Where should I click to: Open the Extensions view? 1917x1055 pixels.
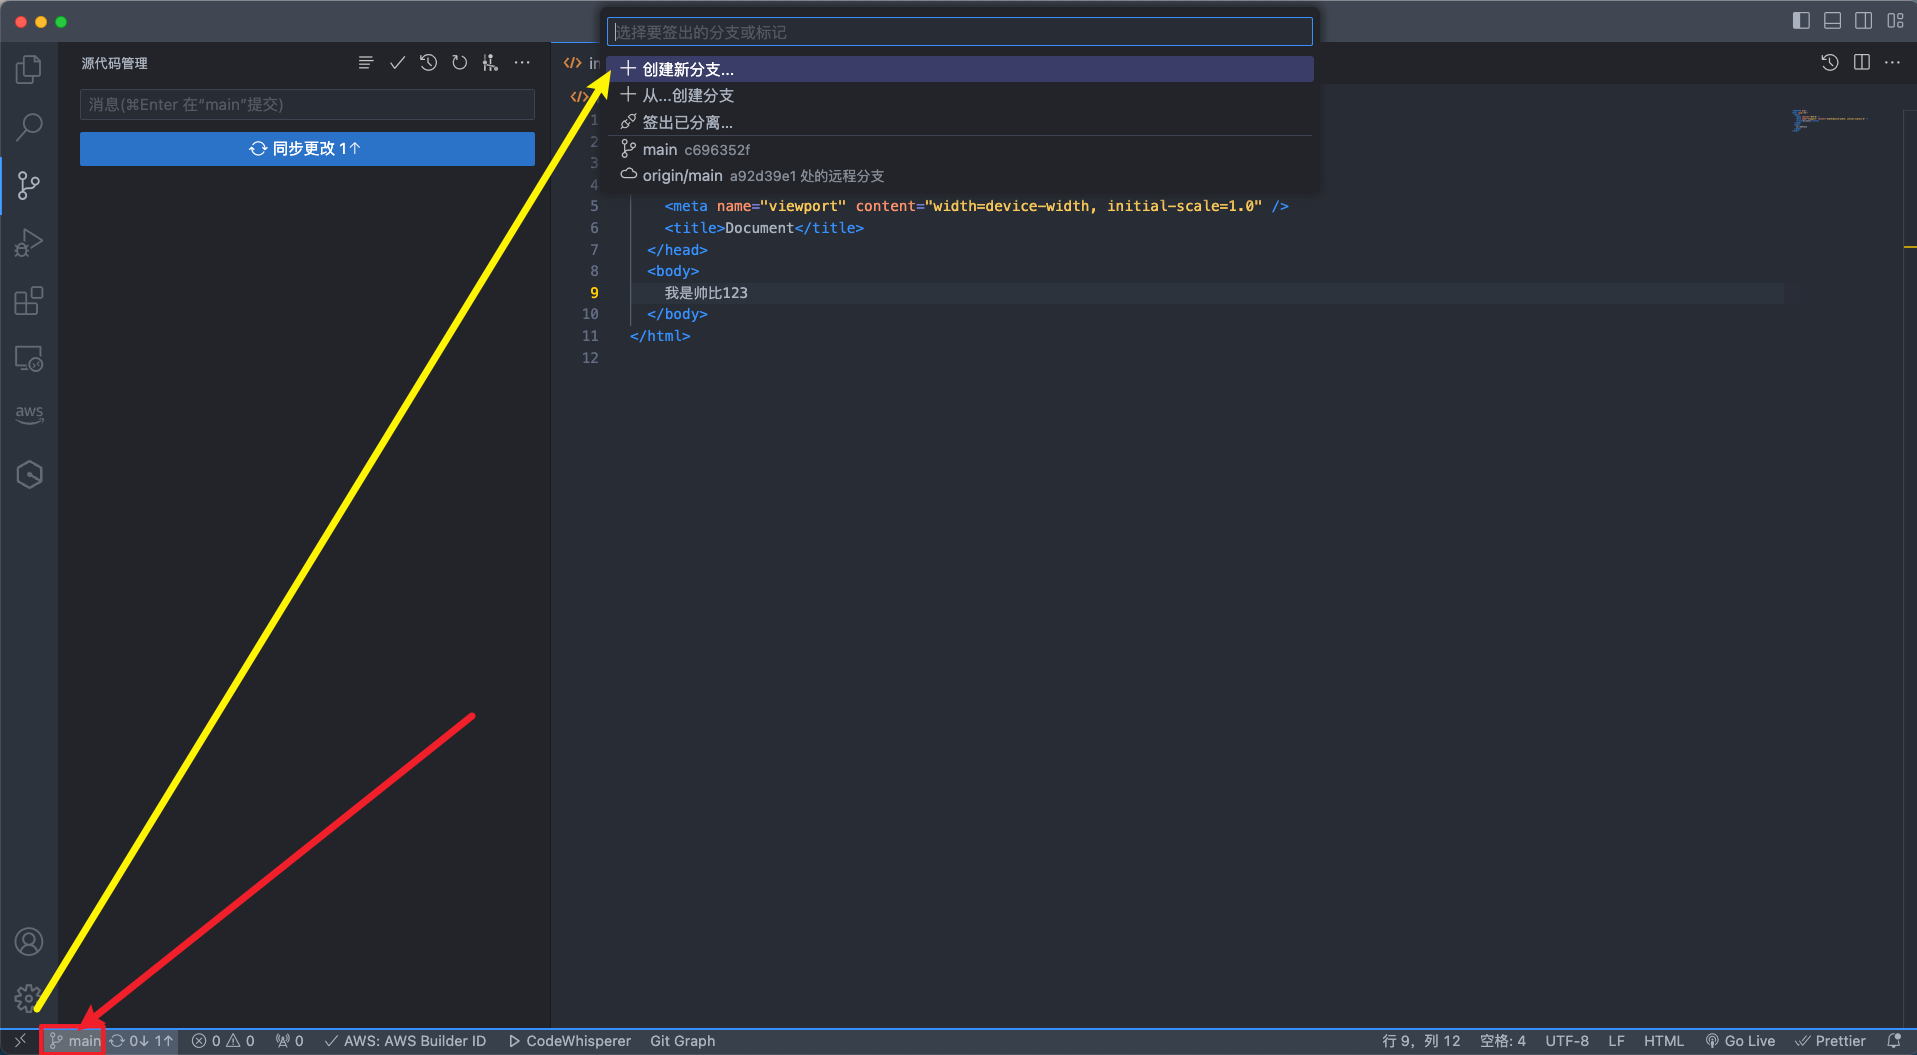pyautogui.click(x=29, y=301)
